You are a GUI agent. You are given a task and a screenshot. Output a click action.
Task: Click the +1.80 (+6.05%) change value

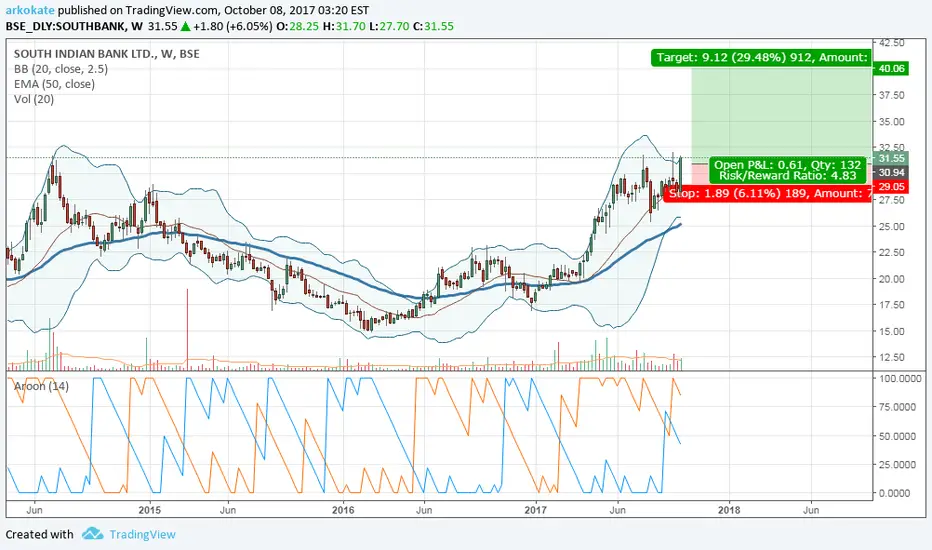(x=233, y=26)
